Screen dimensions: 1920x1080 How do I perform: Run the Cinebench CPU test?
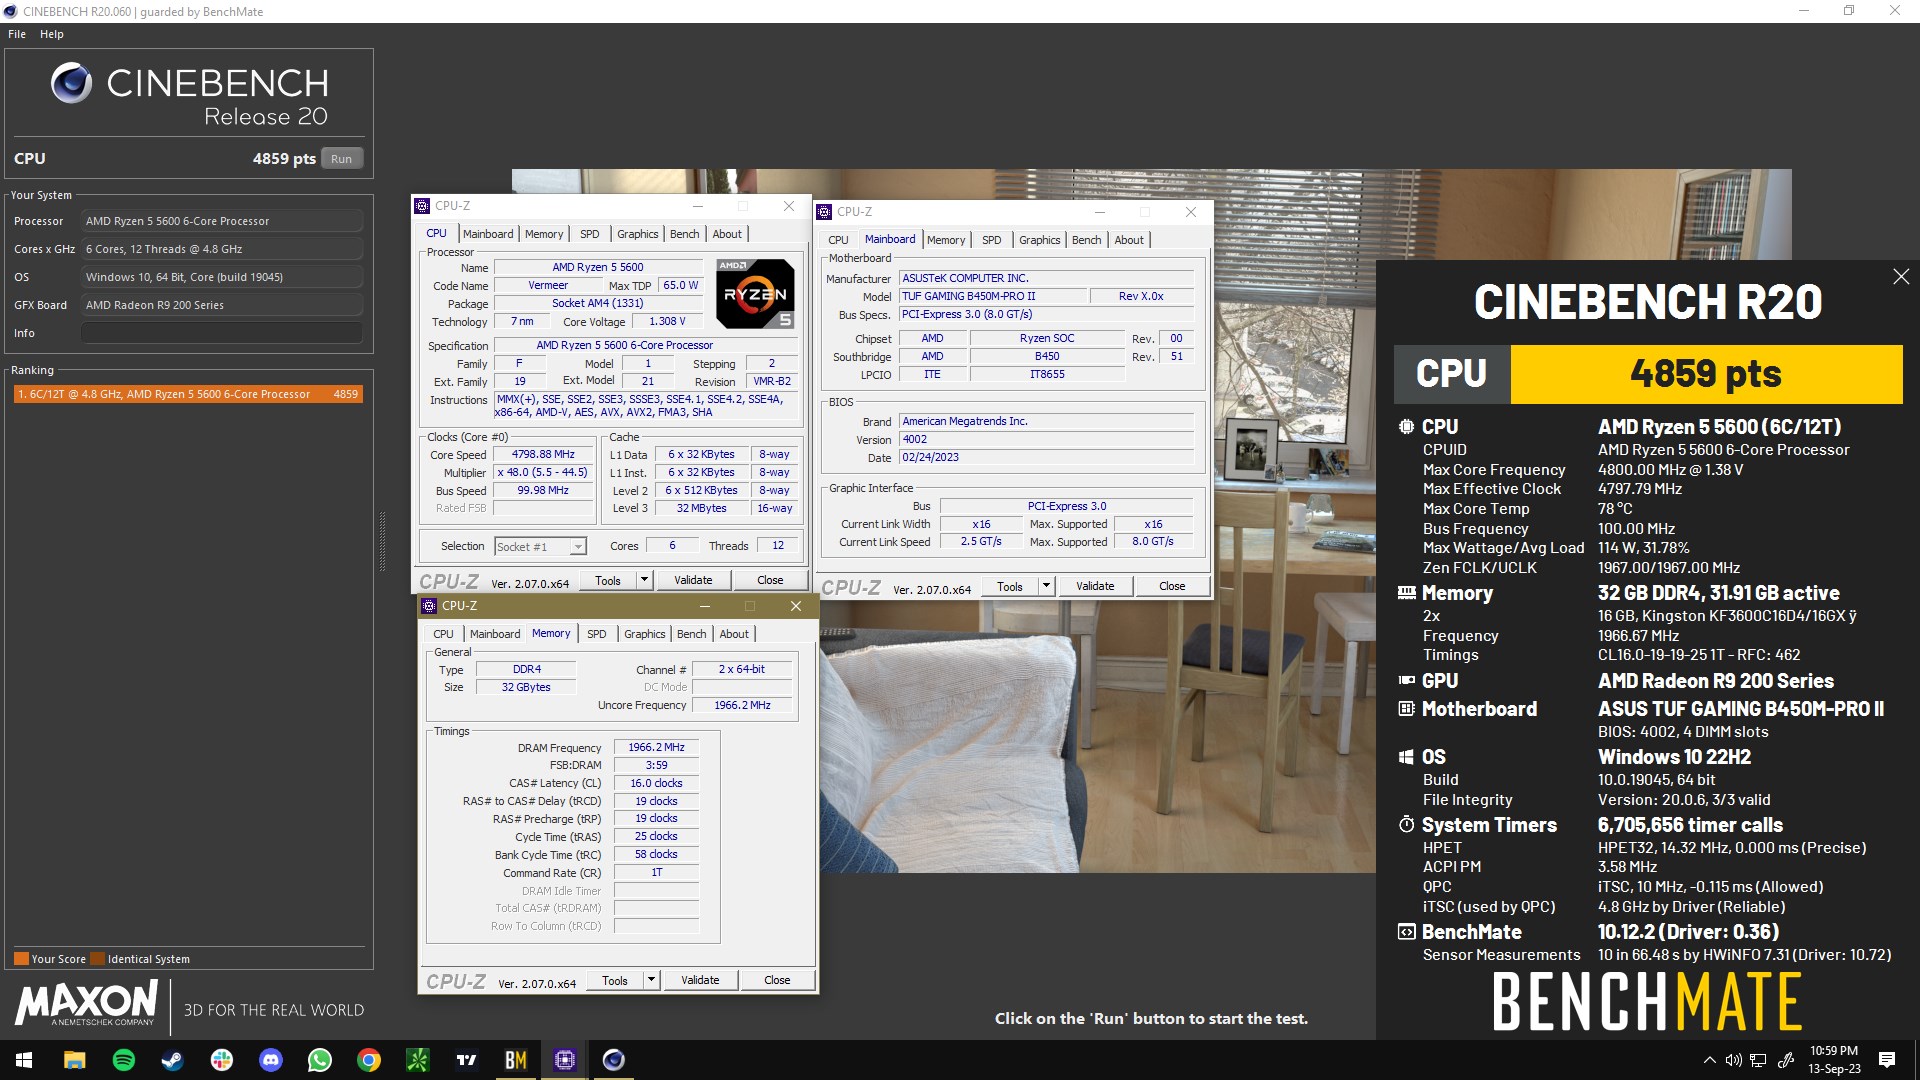342,159
